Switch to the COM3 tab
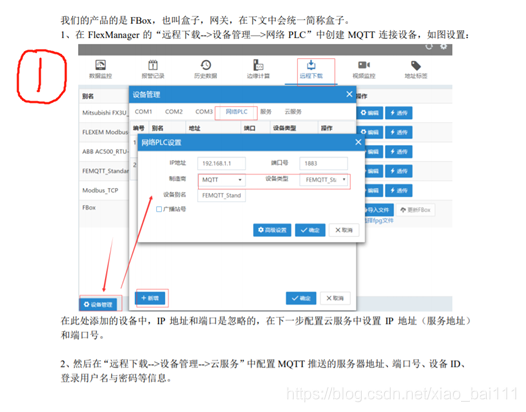Screen dimensions: 526x412 pyautogui.click(x=204, y=111)
